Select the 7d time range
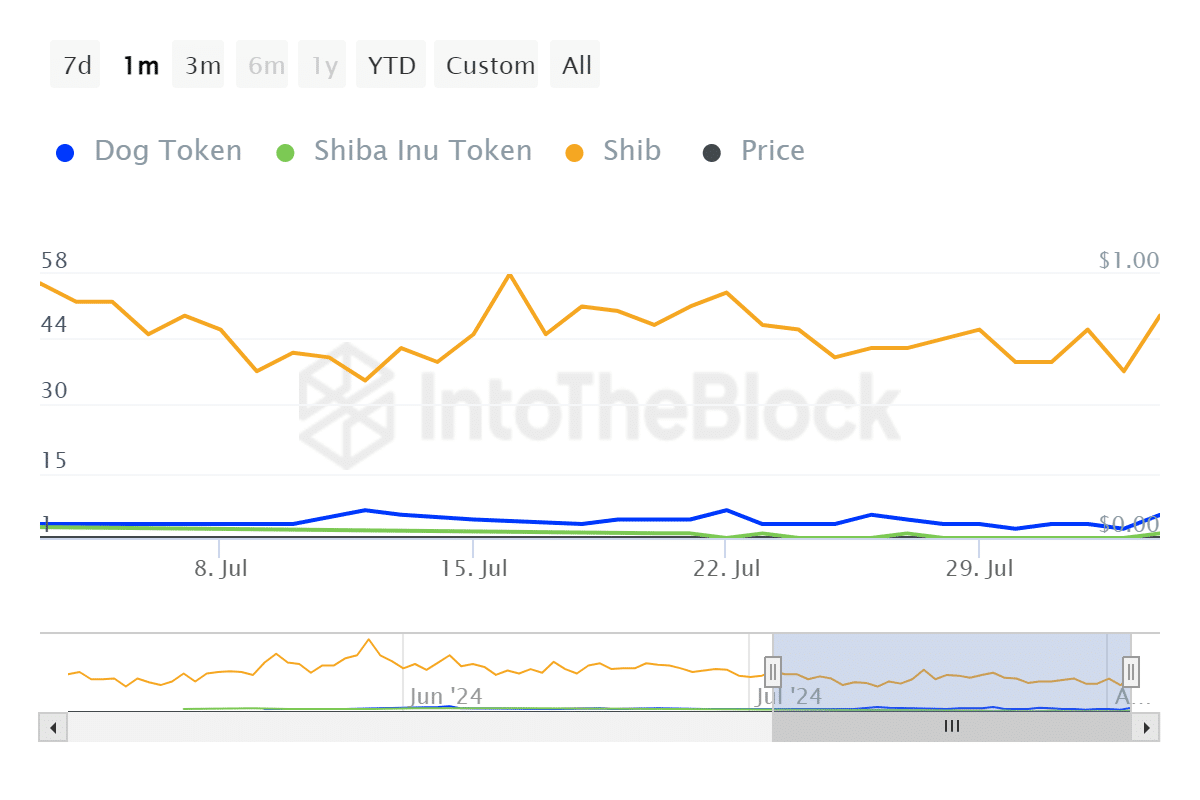 click(x=76, y=65)
